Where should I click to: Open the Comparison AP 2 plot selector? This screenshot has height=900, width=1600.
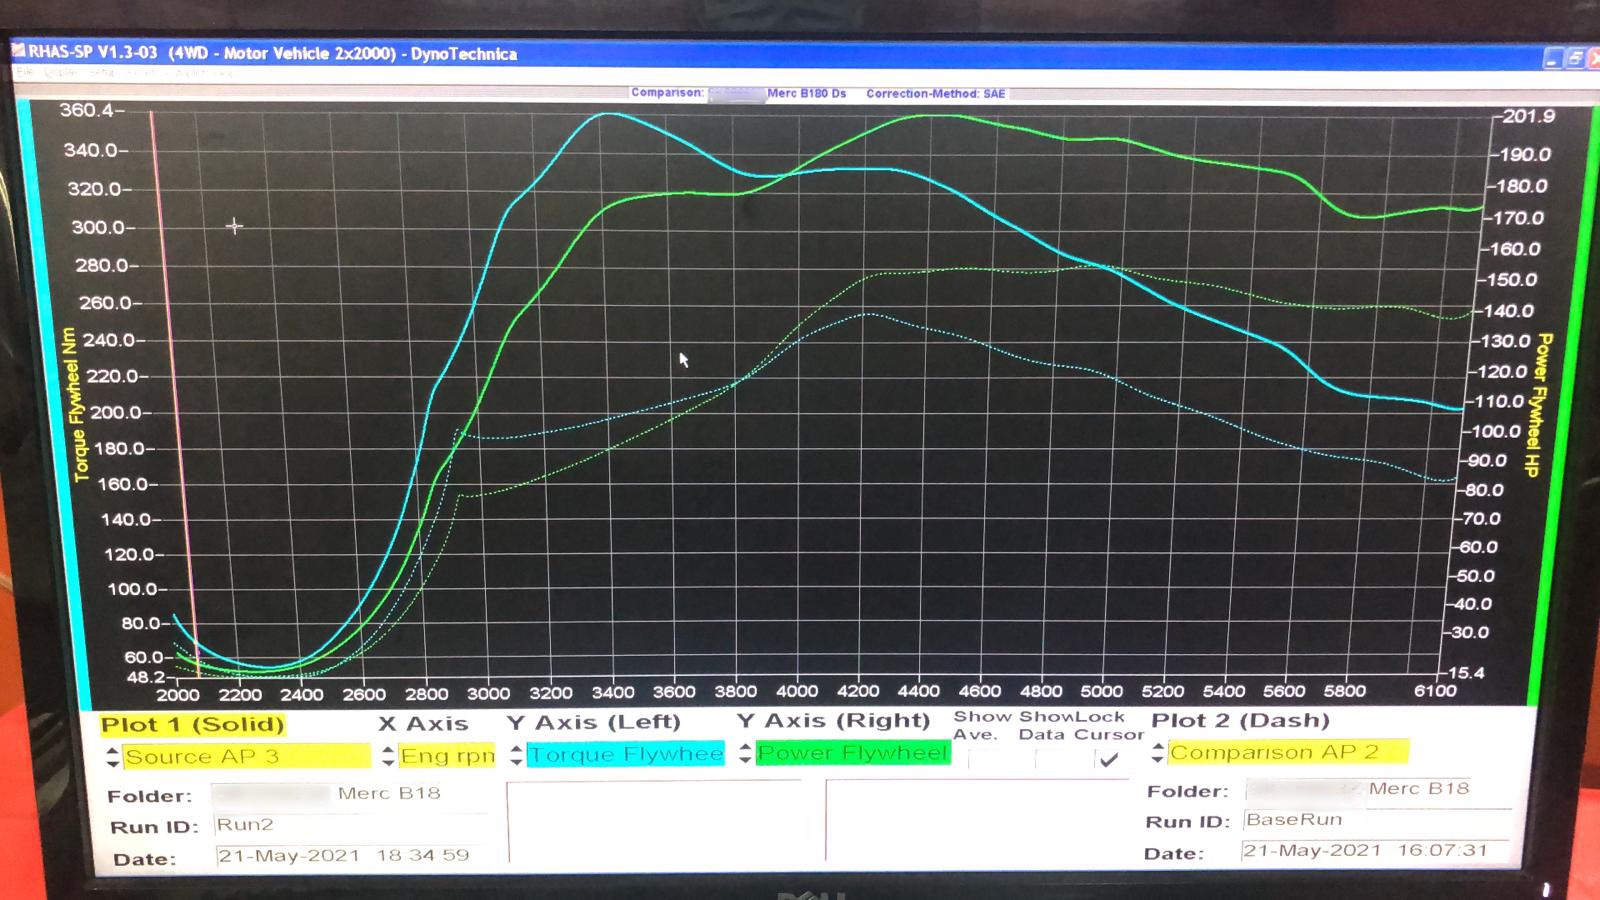[x=1287, y=752]
